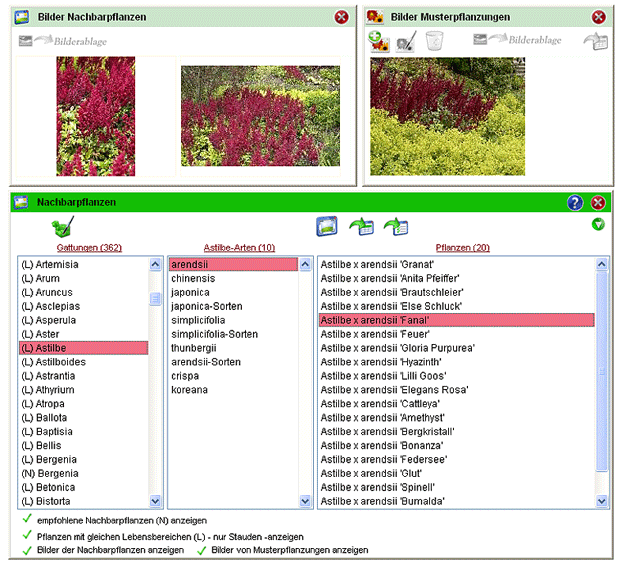Click the Bilder Musterpflanzungen title bar icon
630x567 pixels.
pyautogui.click(x=375, y=17)
